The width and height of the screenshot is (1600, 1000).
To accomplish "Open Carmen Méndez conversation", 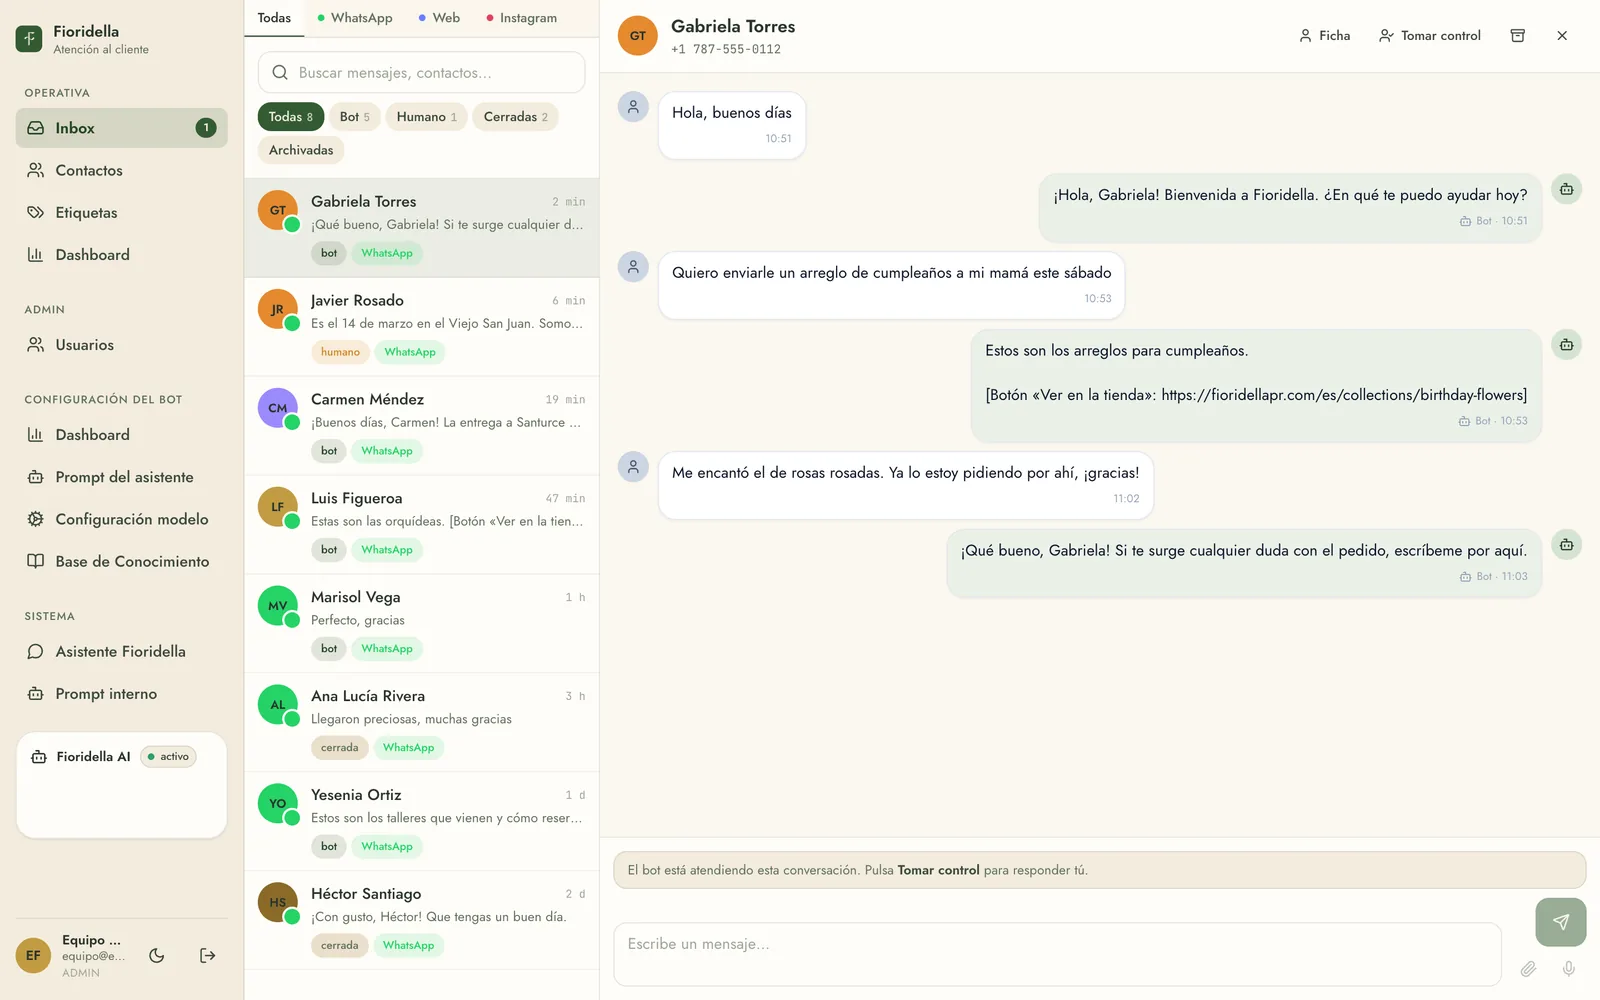I will [x=422, y=425].
